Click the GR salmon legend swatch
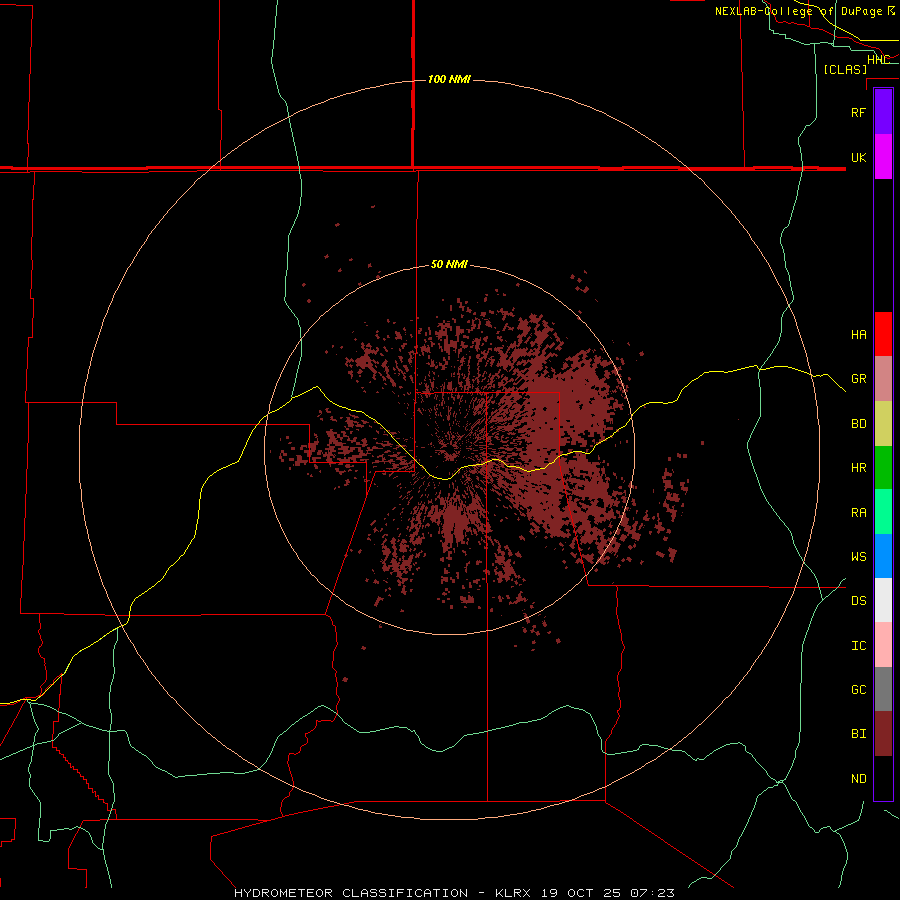 point(883,379)
